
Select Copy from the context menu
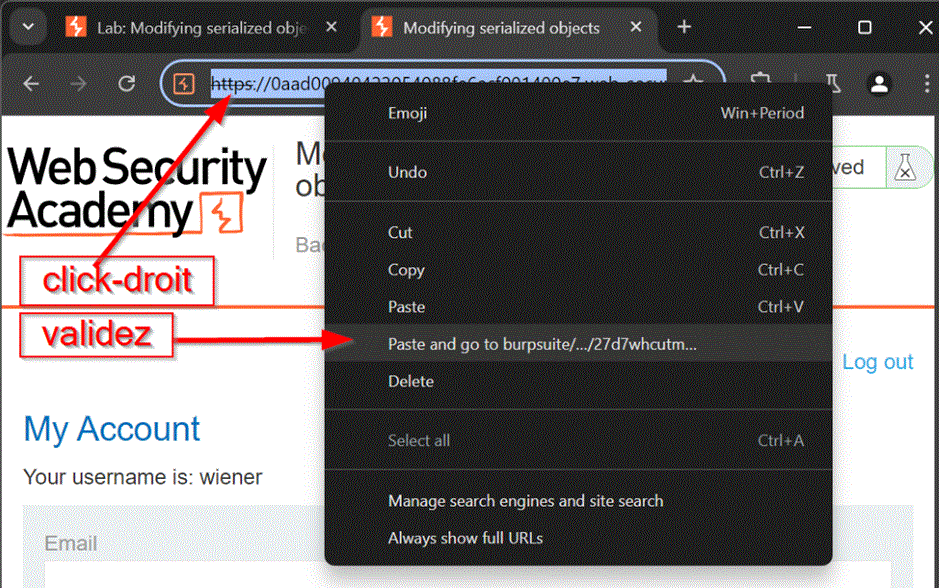[406, 270]
